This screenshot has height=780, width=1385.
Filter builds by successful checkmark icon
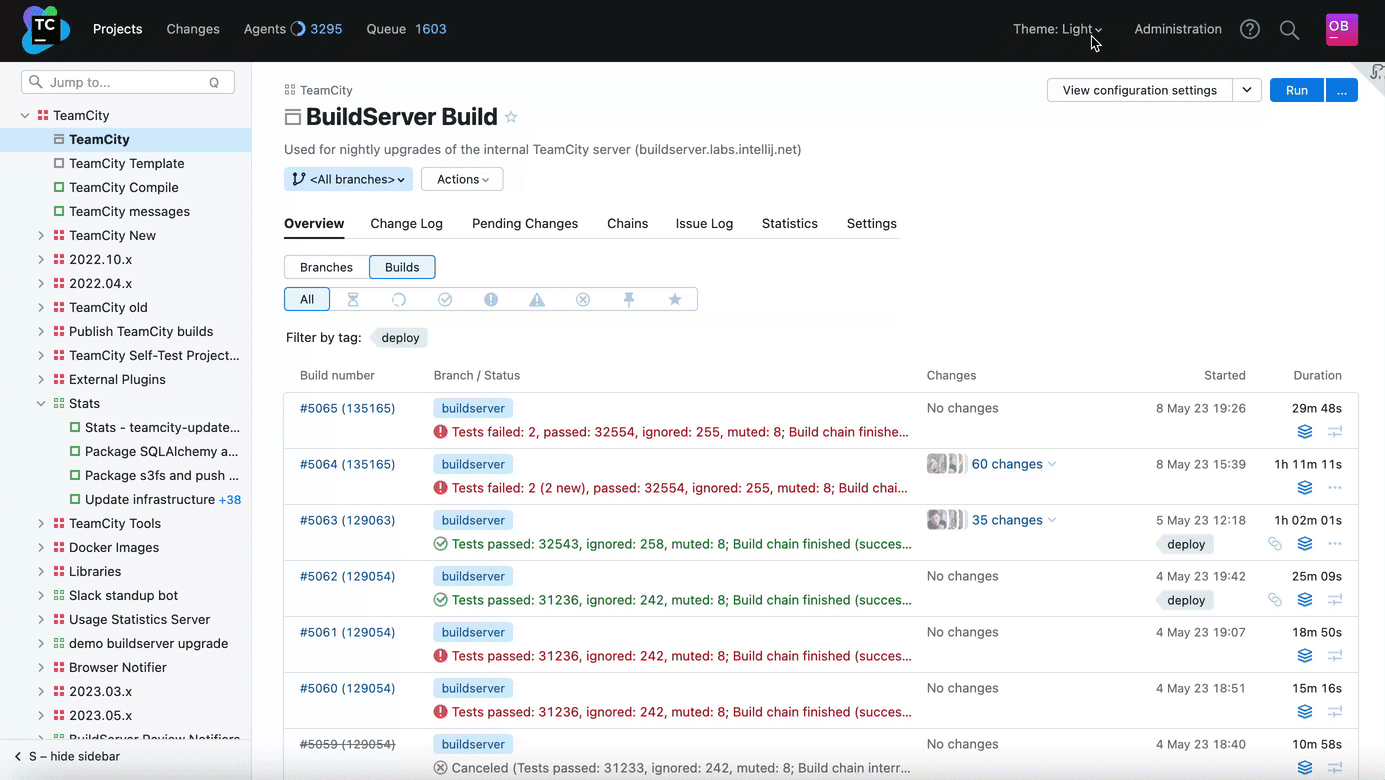pos(445,299)
